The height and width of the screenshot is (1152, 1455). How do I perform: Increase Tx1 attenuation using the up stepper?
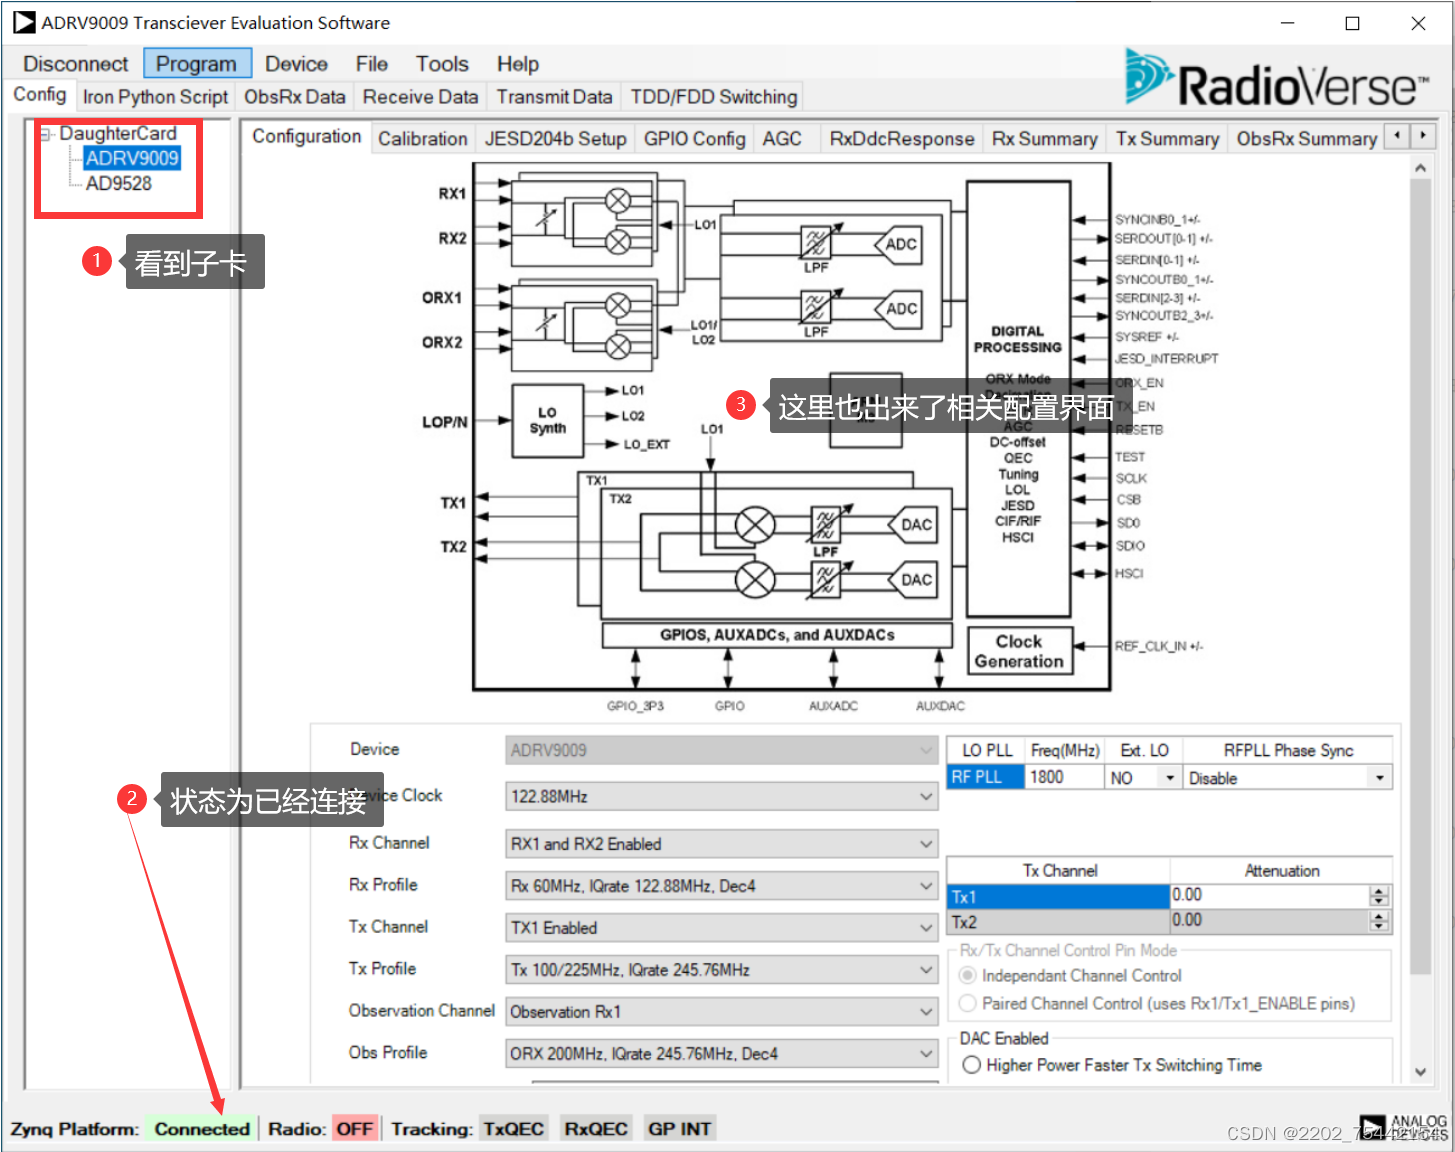(1379, 890)
